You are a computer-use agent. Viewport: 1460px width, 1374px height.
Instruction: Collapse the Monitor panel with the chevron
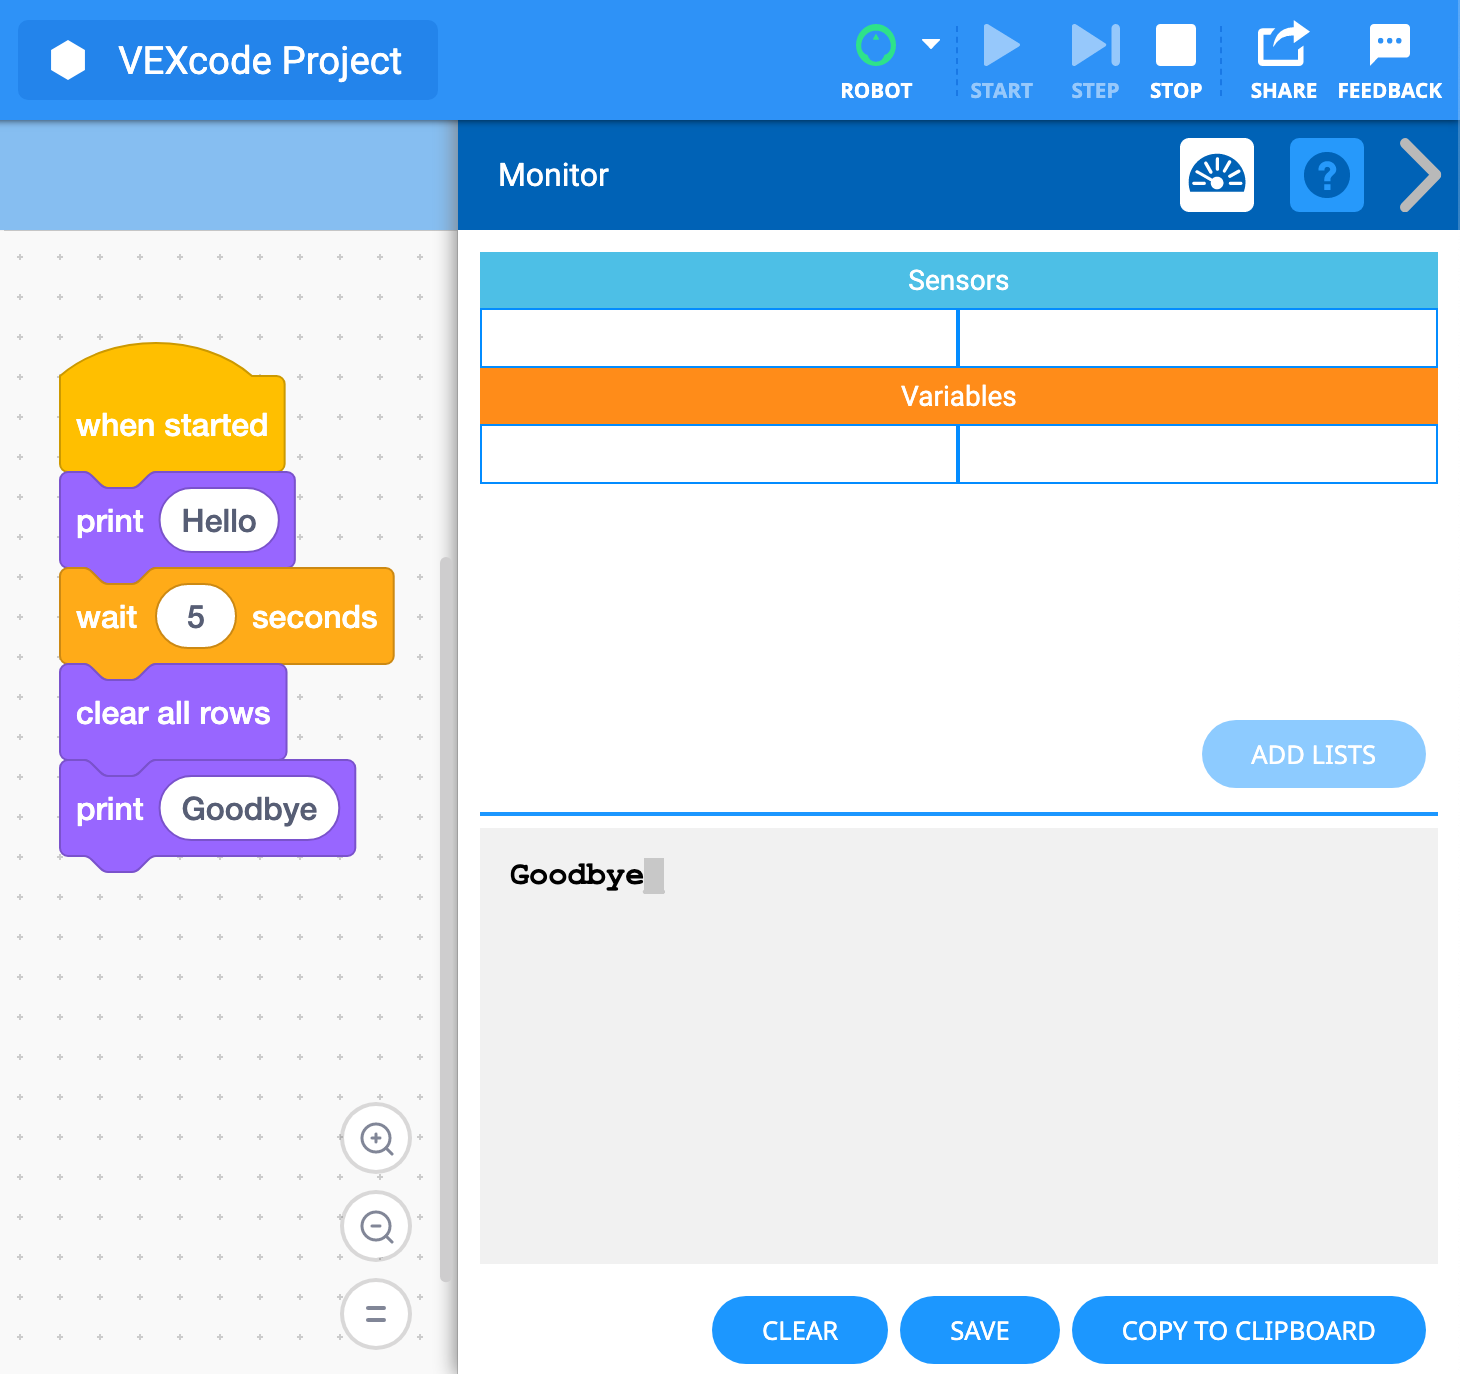[x=1419, y=175]
